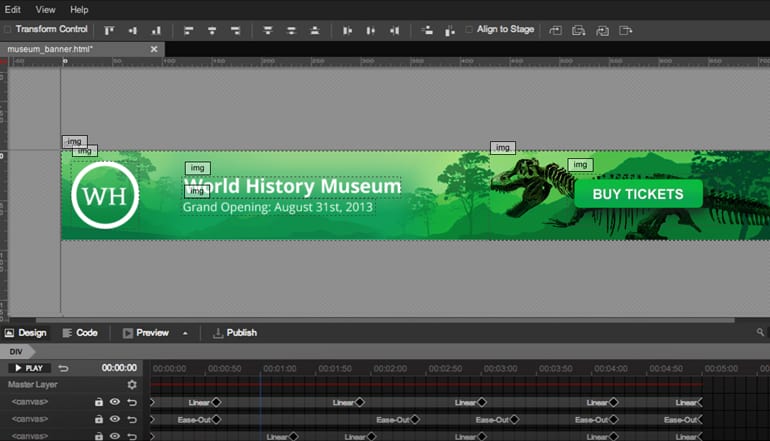
Task: Switch to Code view
Action: [x=80, y=333]
